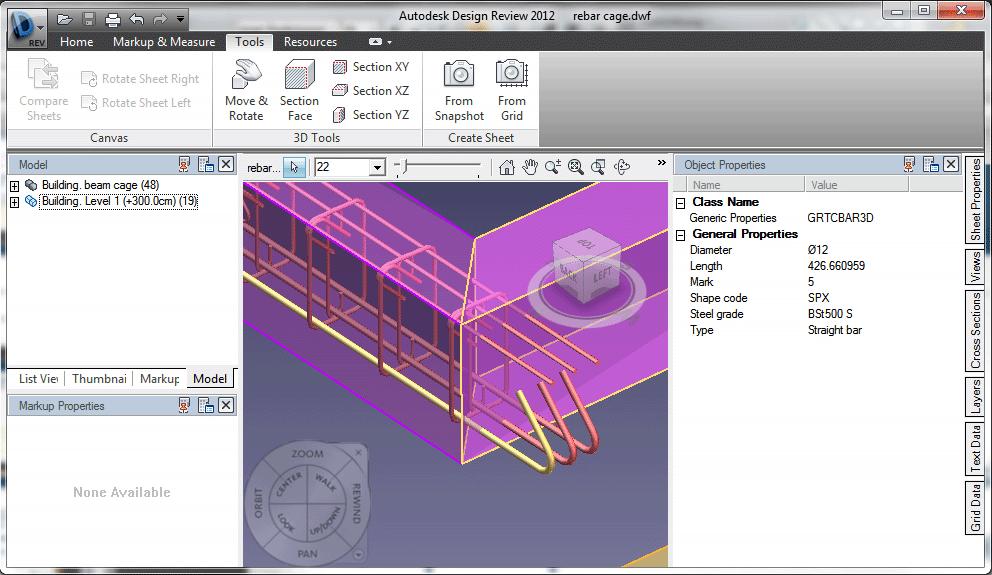Close the Markup Properties panel

click(x=226, y=405)
